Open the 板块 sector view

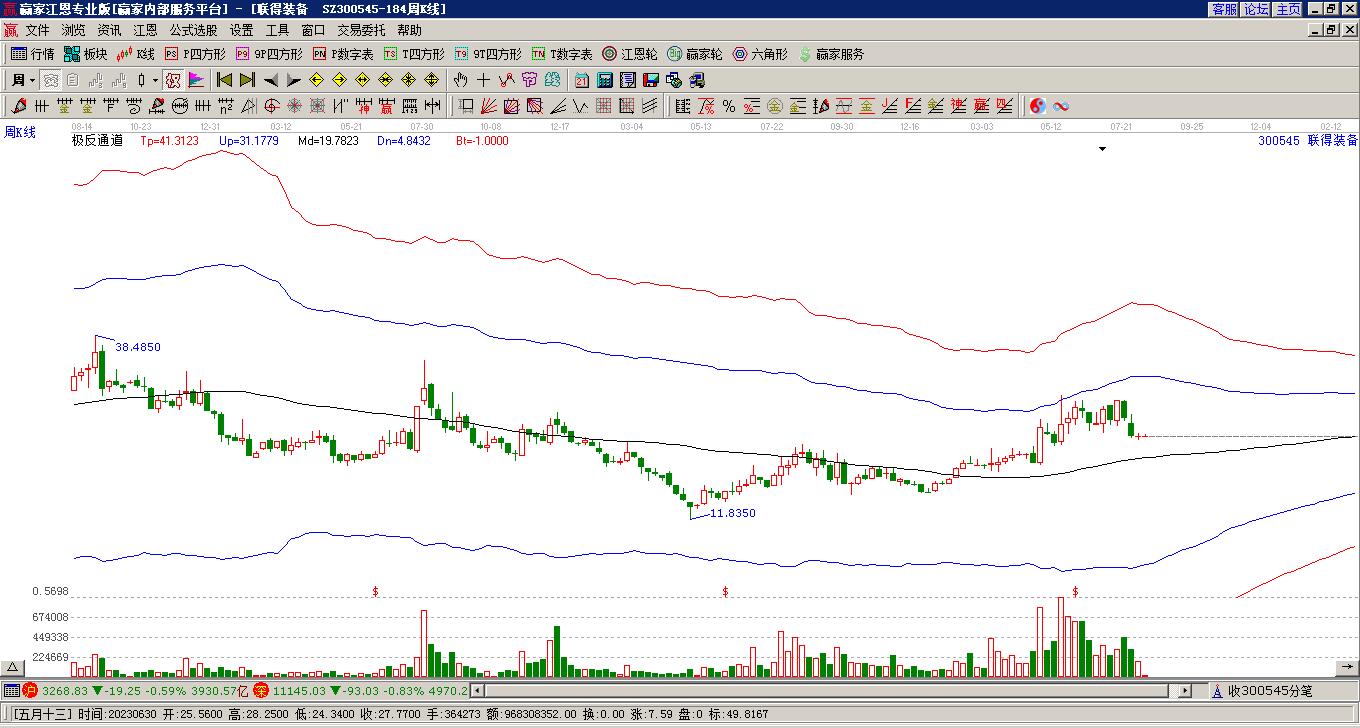click(x=85, y=54)
